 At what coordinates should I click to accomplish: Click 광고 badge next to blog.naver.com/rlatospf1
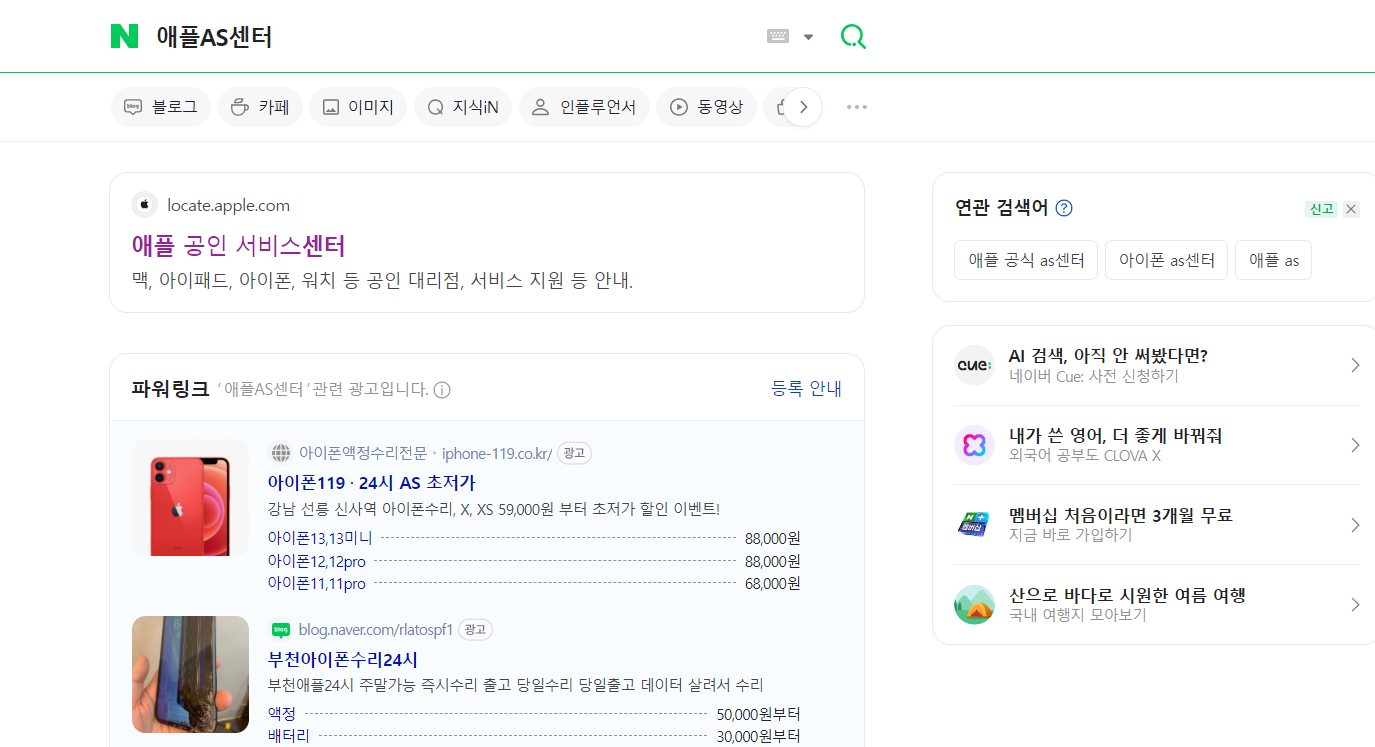(475, 630)
